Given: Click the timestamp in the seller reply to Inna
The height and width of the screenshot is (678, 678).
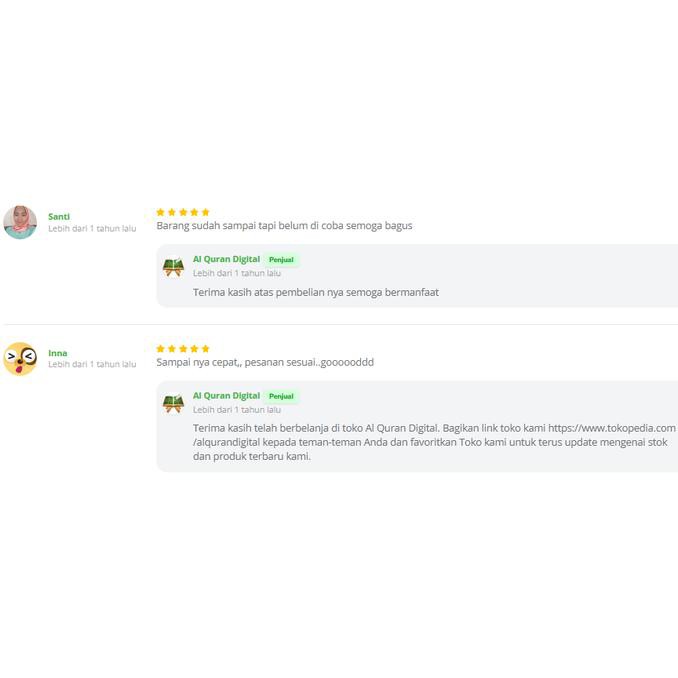Looking at the screenshot, I should pyautogui.click(x=237, y=409).
